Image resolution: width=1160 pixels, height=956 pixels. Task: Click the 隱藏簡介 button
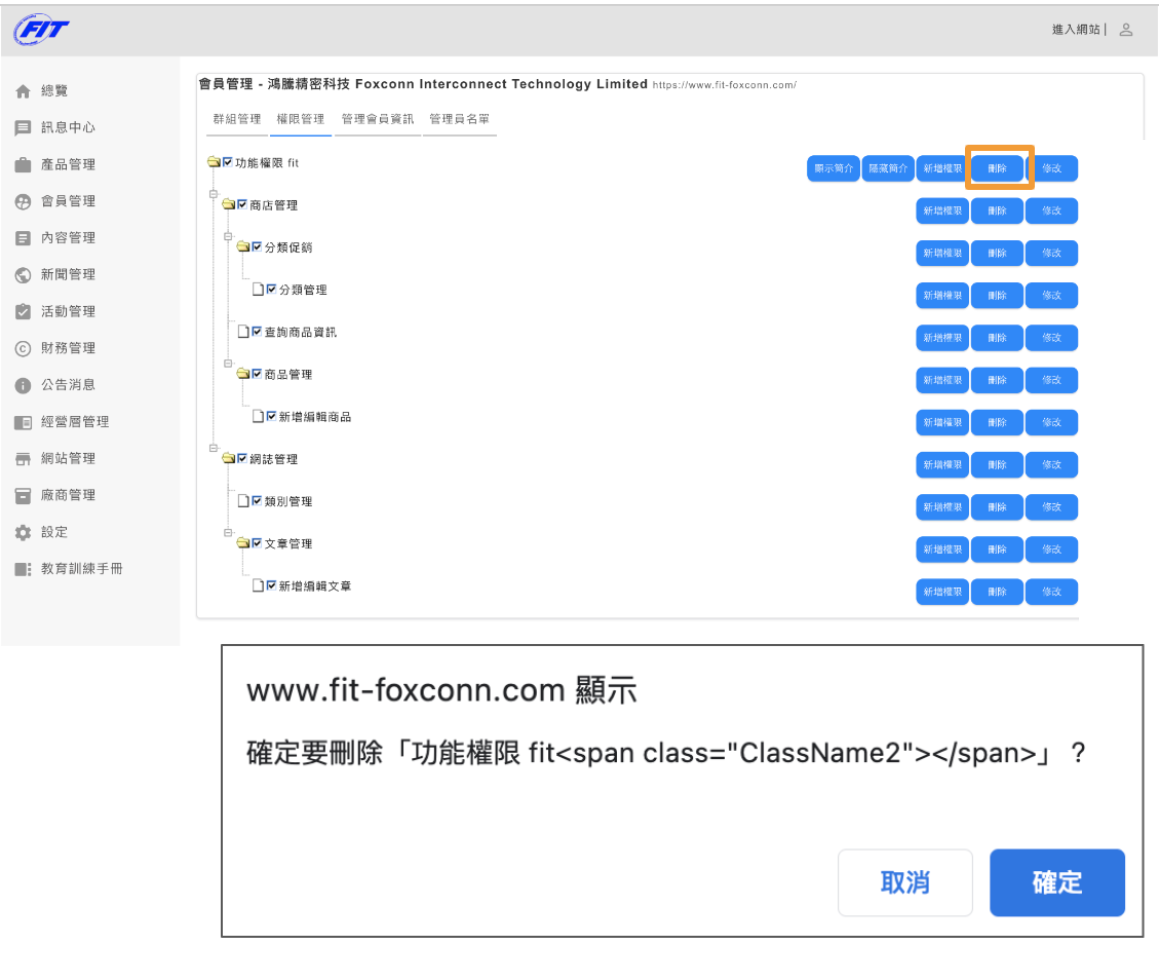tap(888, 169)
